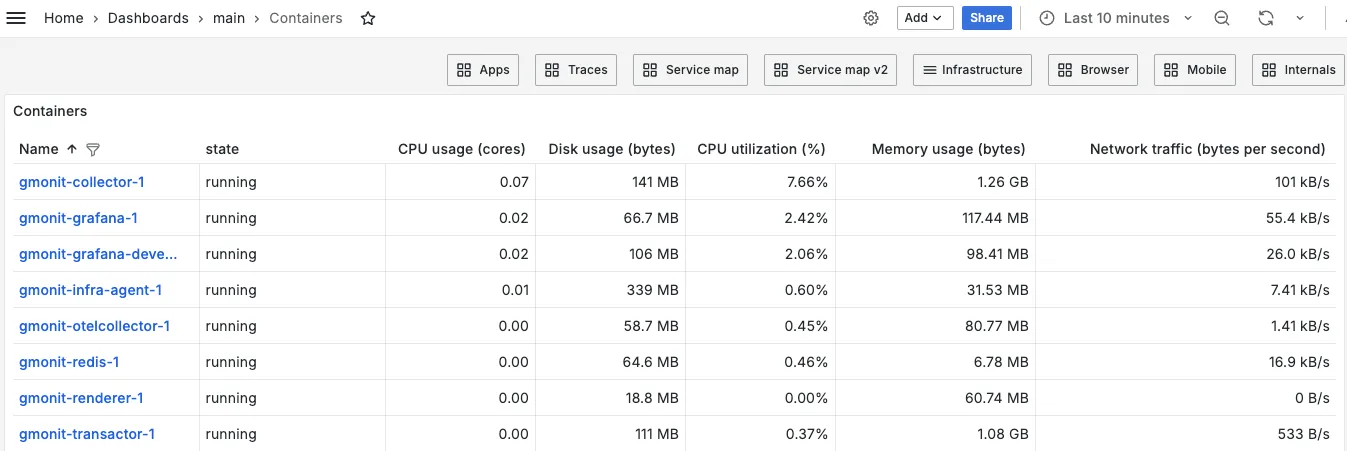Image resolution: width=1347 pixels, height=451 pixels.
Task: Open gmonit-transactor-1 container link
Action: 87,434
